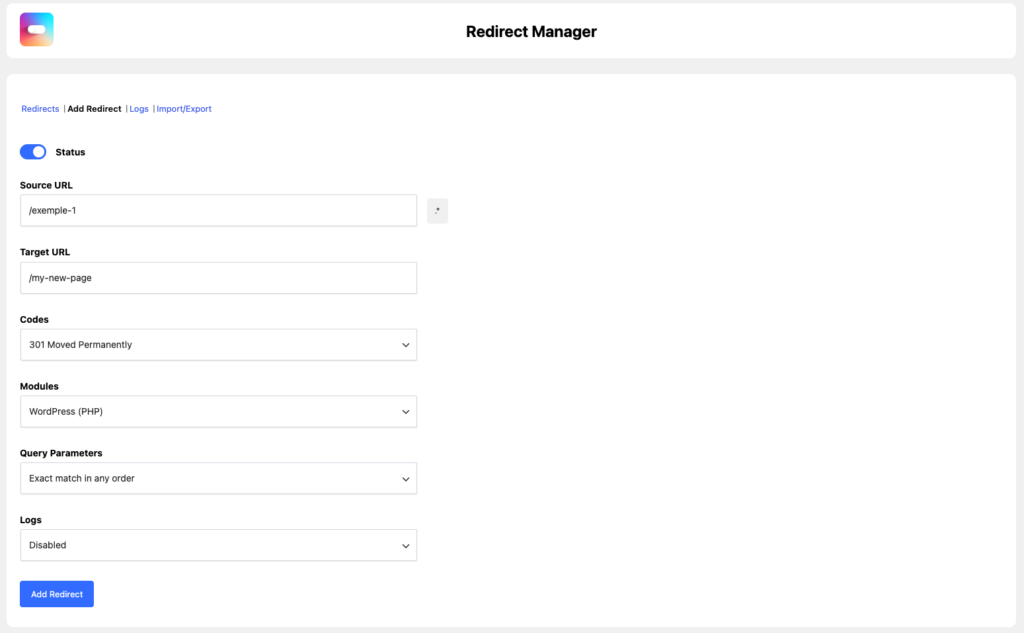1024x633 pixels.
Task: Click the chevron in Query Parameters select
Action: coord(405,479)
